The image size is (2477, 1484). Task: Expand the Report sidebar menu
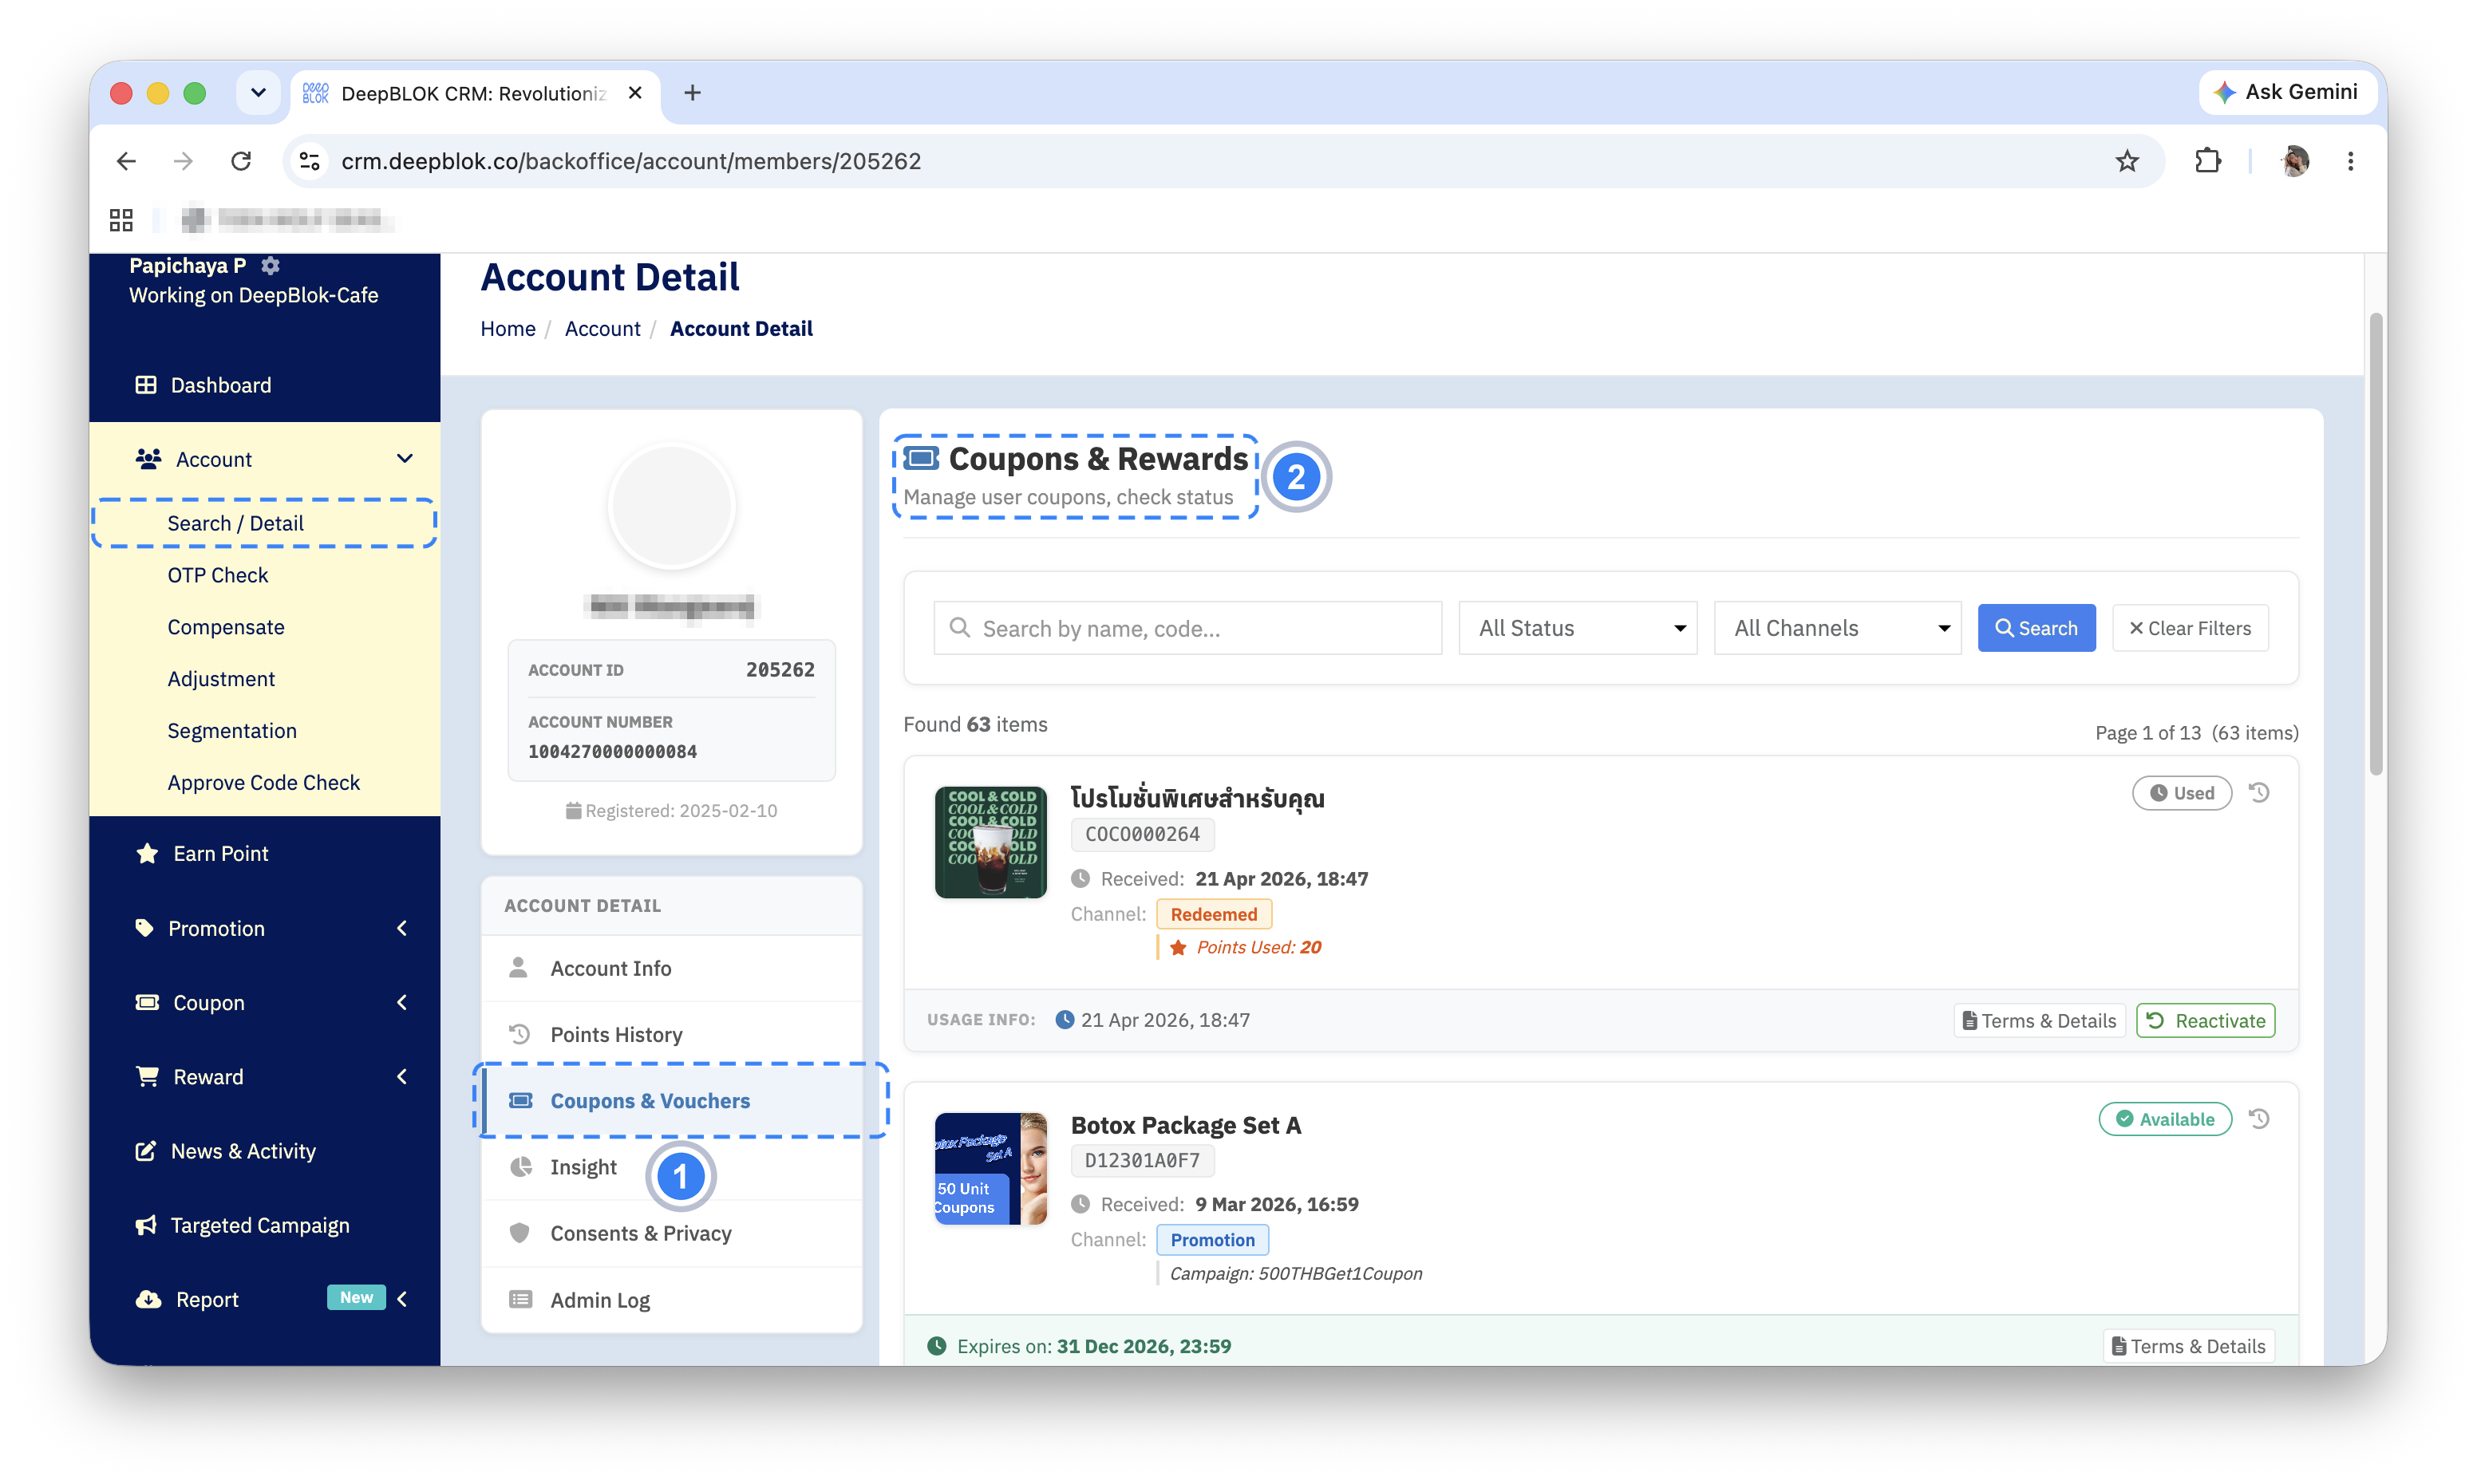pos(265,1300)
